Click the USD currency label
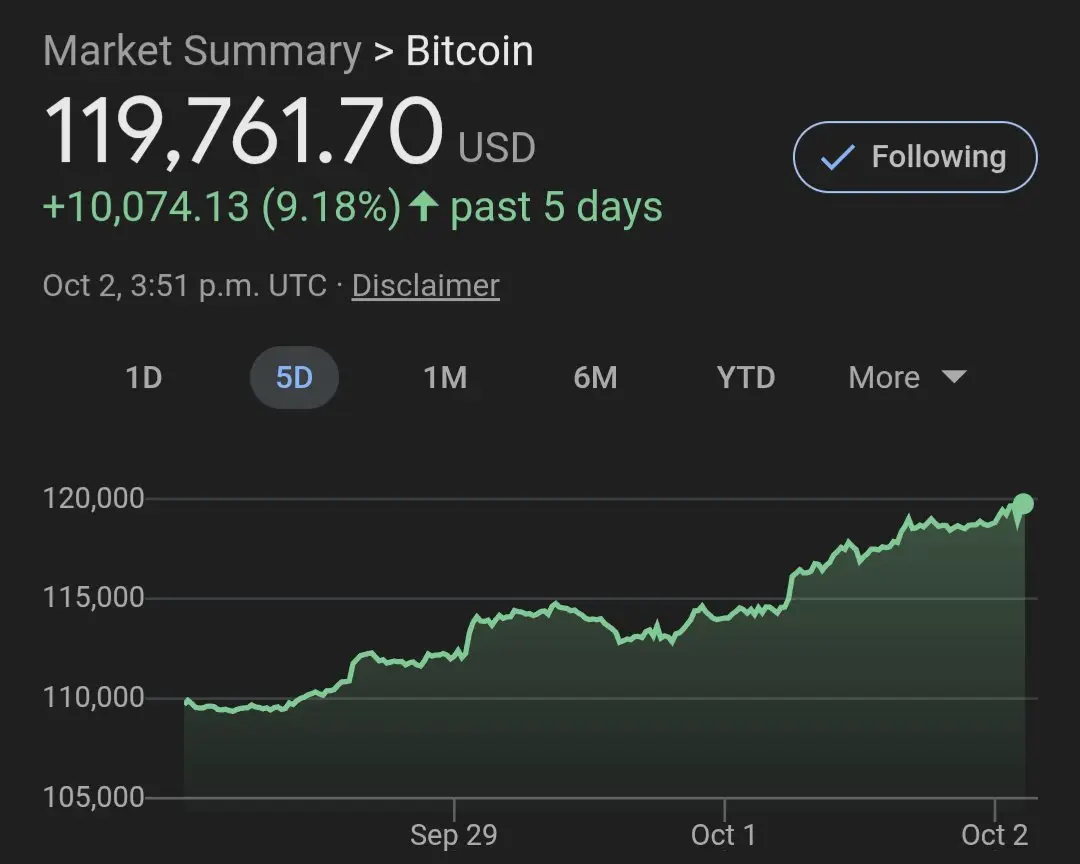 coord(497,148)
